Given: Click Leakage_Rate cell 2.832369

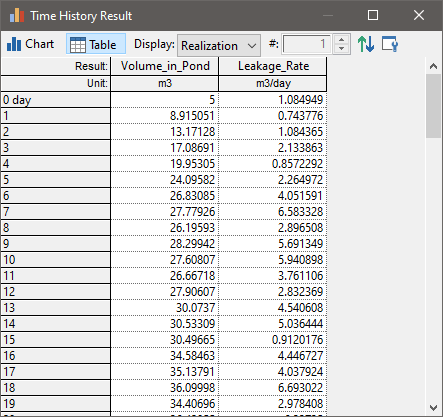Looking at the screenshot, I should tap(273, 292).
